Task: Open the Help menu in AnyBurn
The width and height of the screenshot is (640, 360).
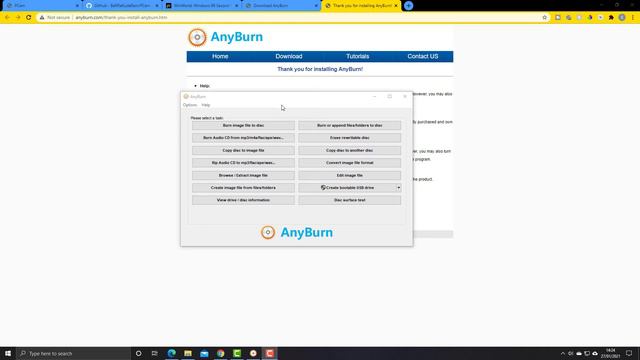Action: click(206, 105)
